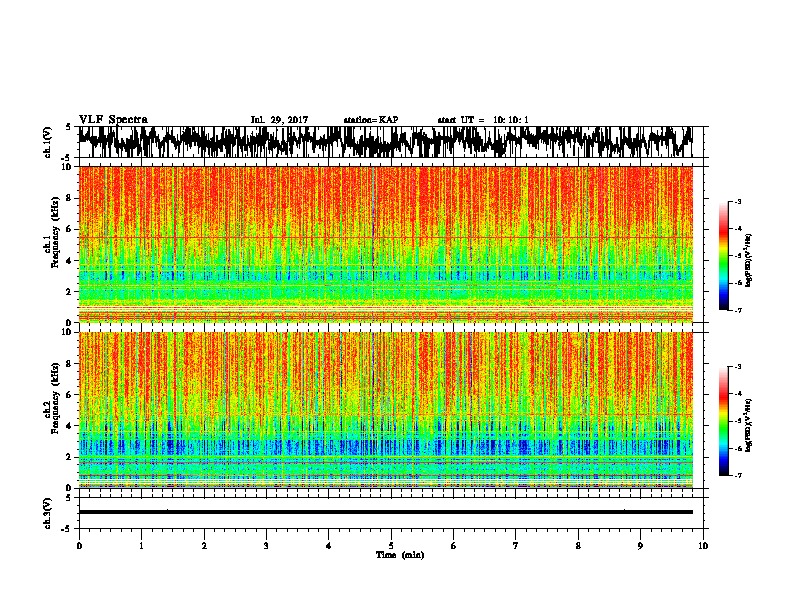Click the ch.2 colorbar 'log(PSD)' label
The image size is (792, 612).
(x=749, y=425)
